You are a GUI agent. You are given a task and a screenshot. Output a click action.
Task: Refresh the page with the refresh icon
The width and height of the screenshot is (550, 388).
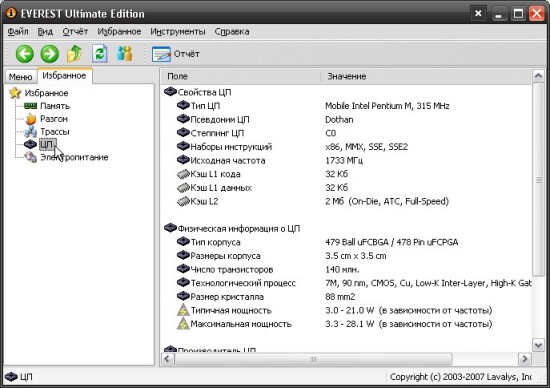point(100,54)
